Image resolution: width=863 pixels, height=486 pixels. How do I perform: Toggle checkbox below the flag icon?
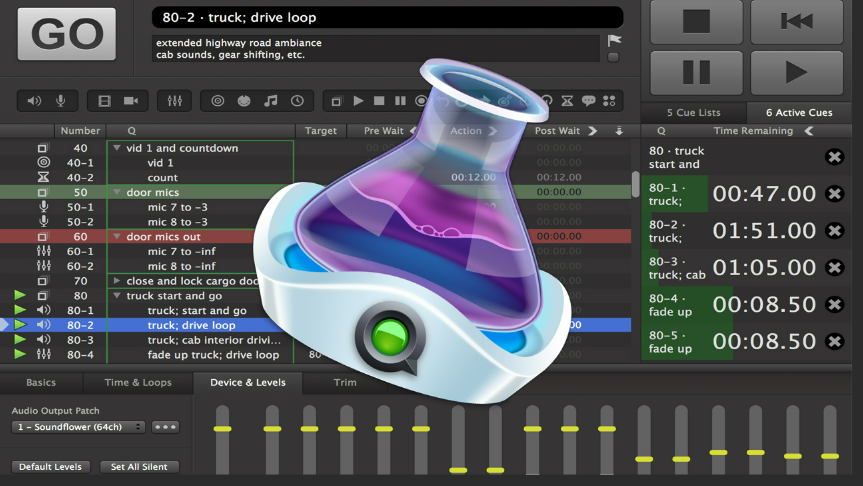click(x=613, y=57)
